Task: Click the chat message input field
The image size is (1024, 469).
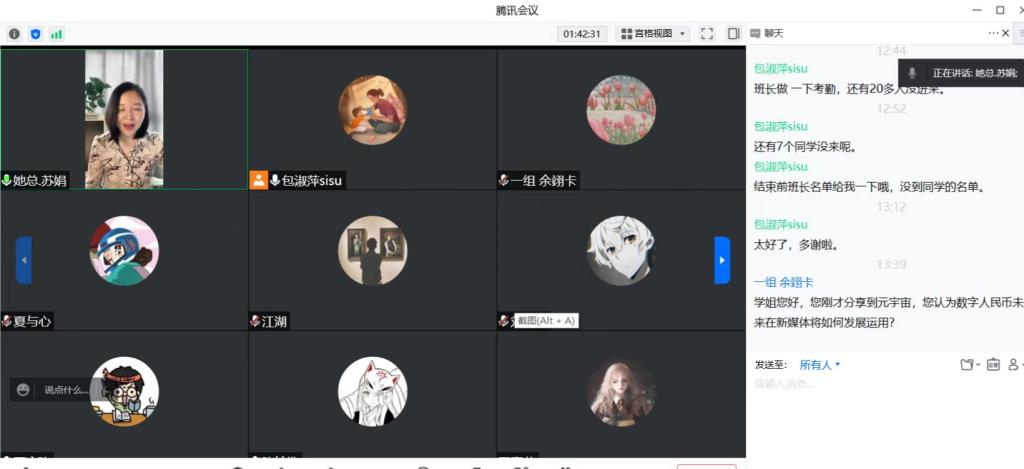Action: pyautogui.click(x=880, y=384)
